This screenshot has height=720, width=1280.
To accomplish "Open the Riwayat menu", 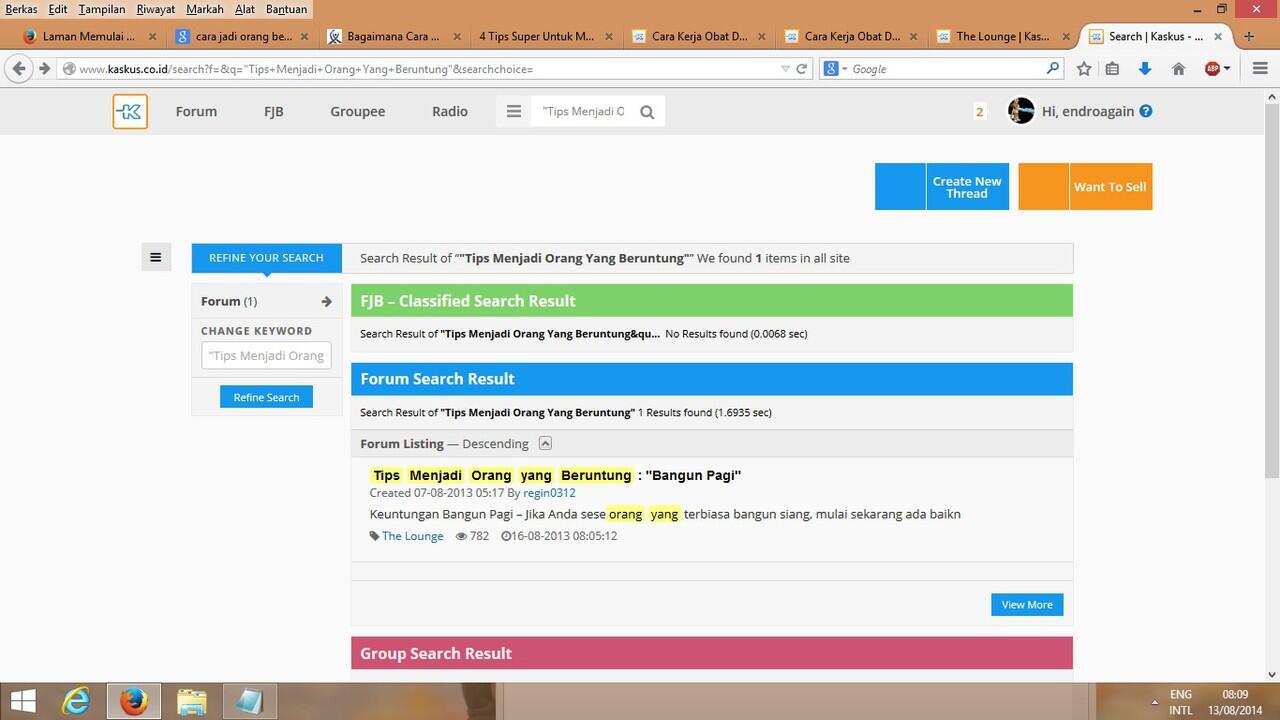I will click(x=155, y=9).
